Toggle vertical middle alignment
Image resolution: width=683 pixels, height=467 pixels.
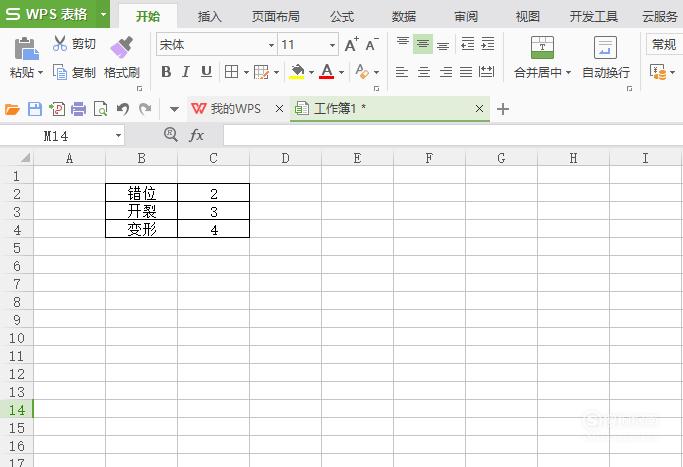tap(423, 44)
